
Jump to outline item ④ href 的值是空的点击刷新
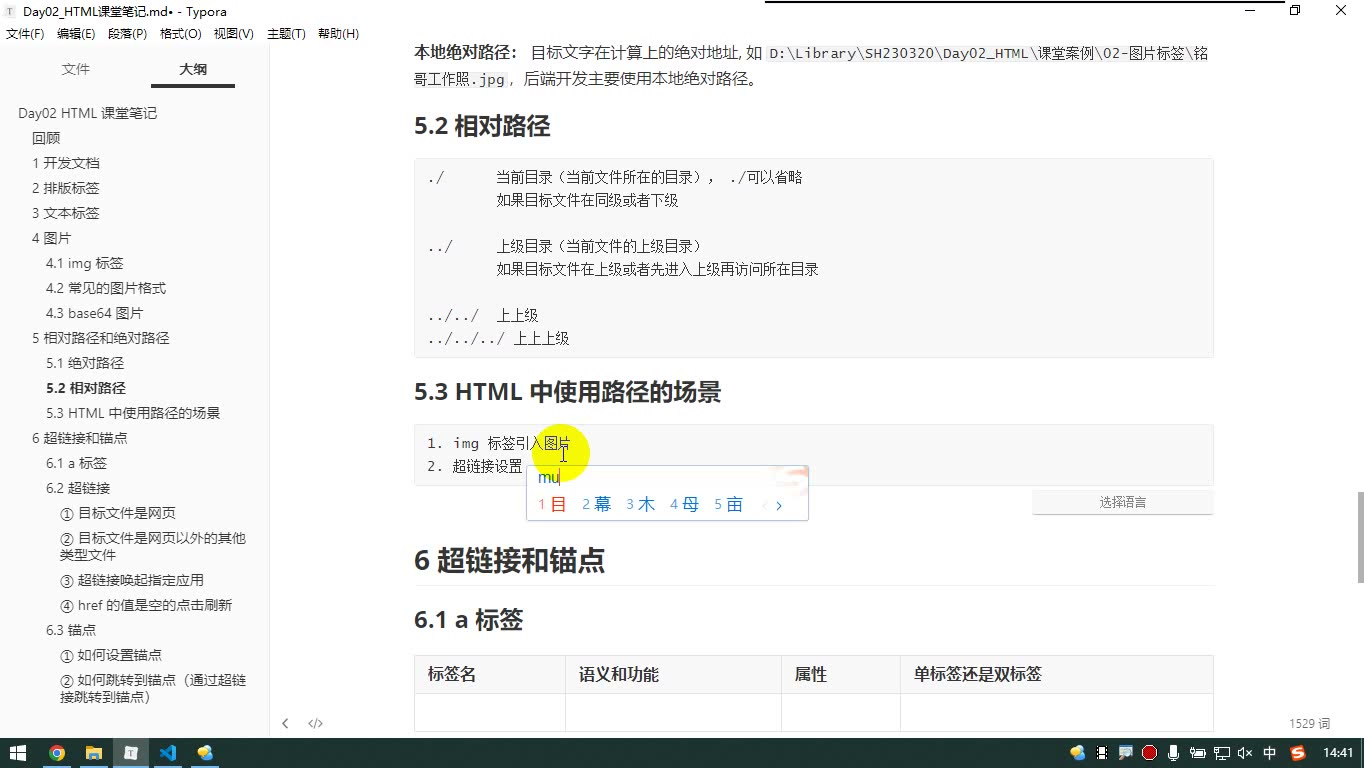click(147, 605)
